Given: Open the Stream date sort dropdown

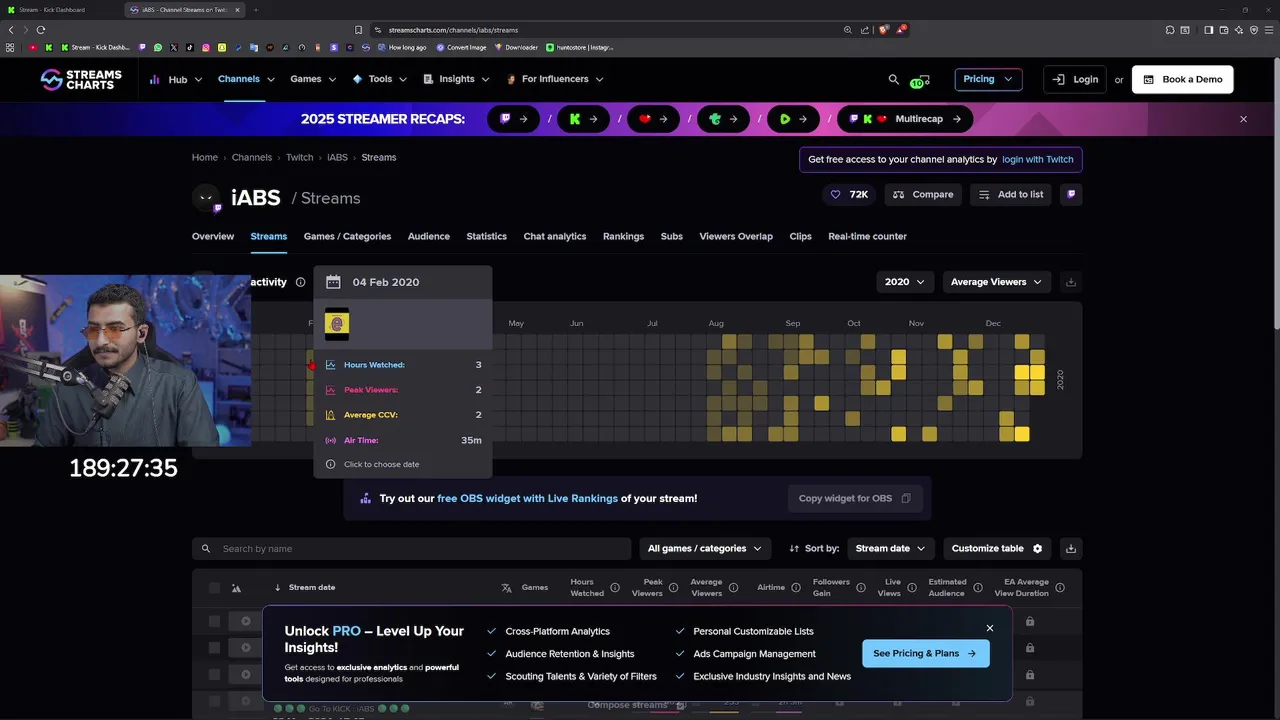Looking at the screenshot, I should click(x=892, y=548).
